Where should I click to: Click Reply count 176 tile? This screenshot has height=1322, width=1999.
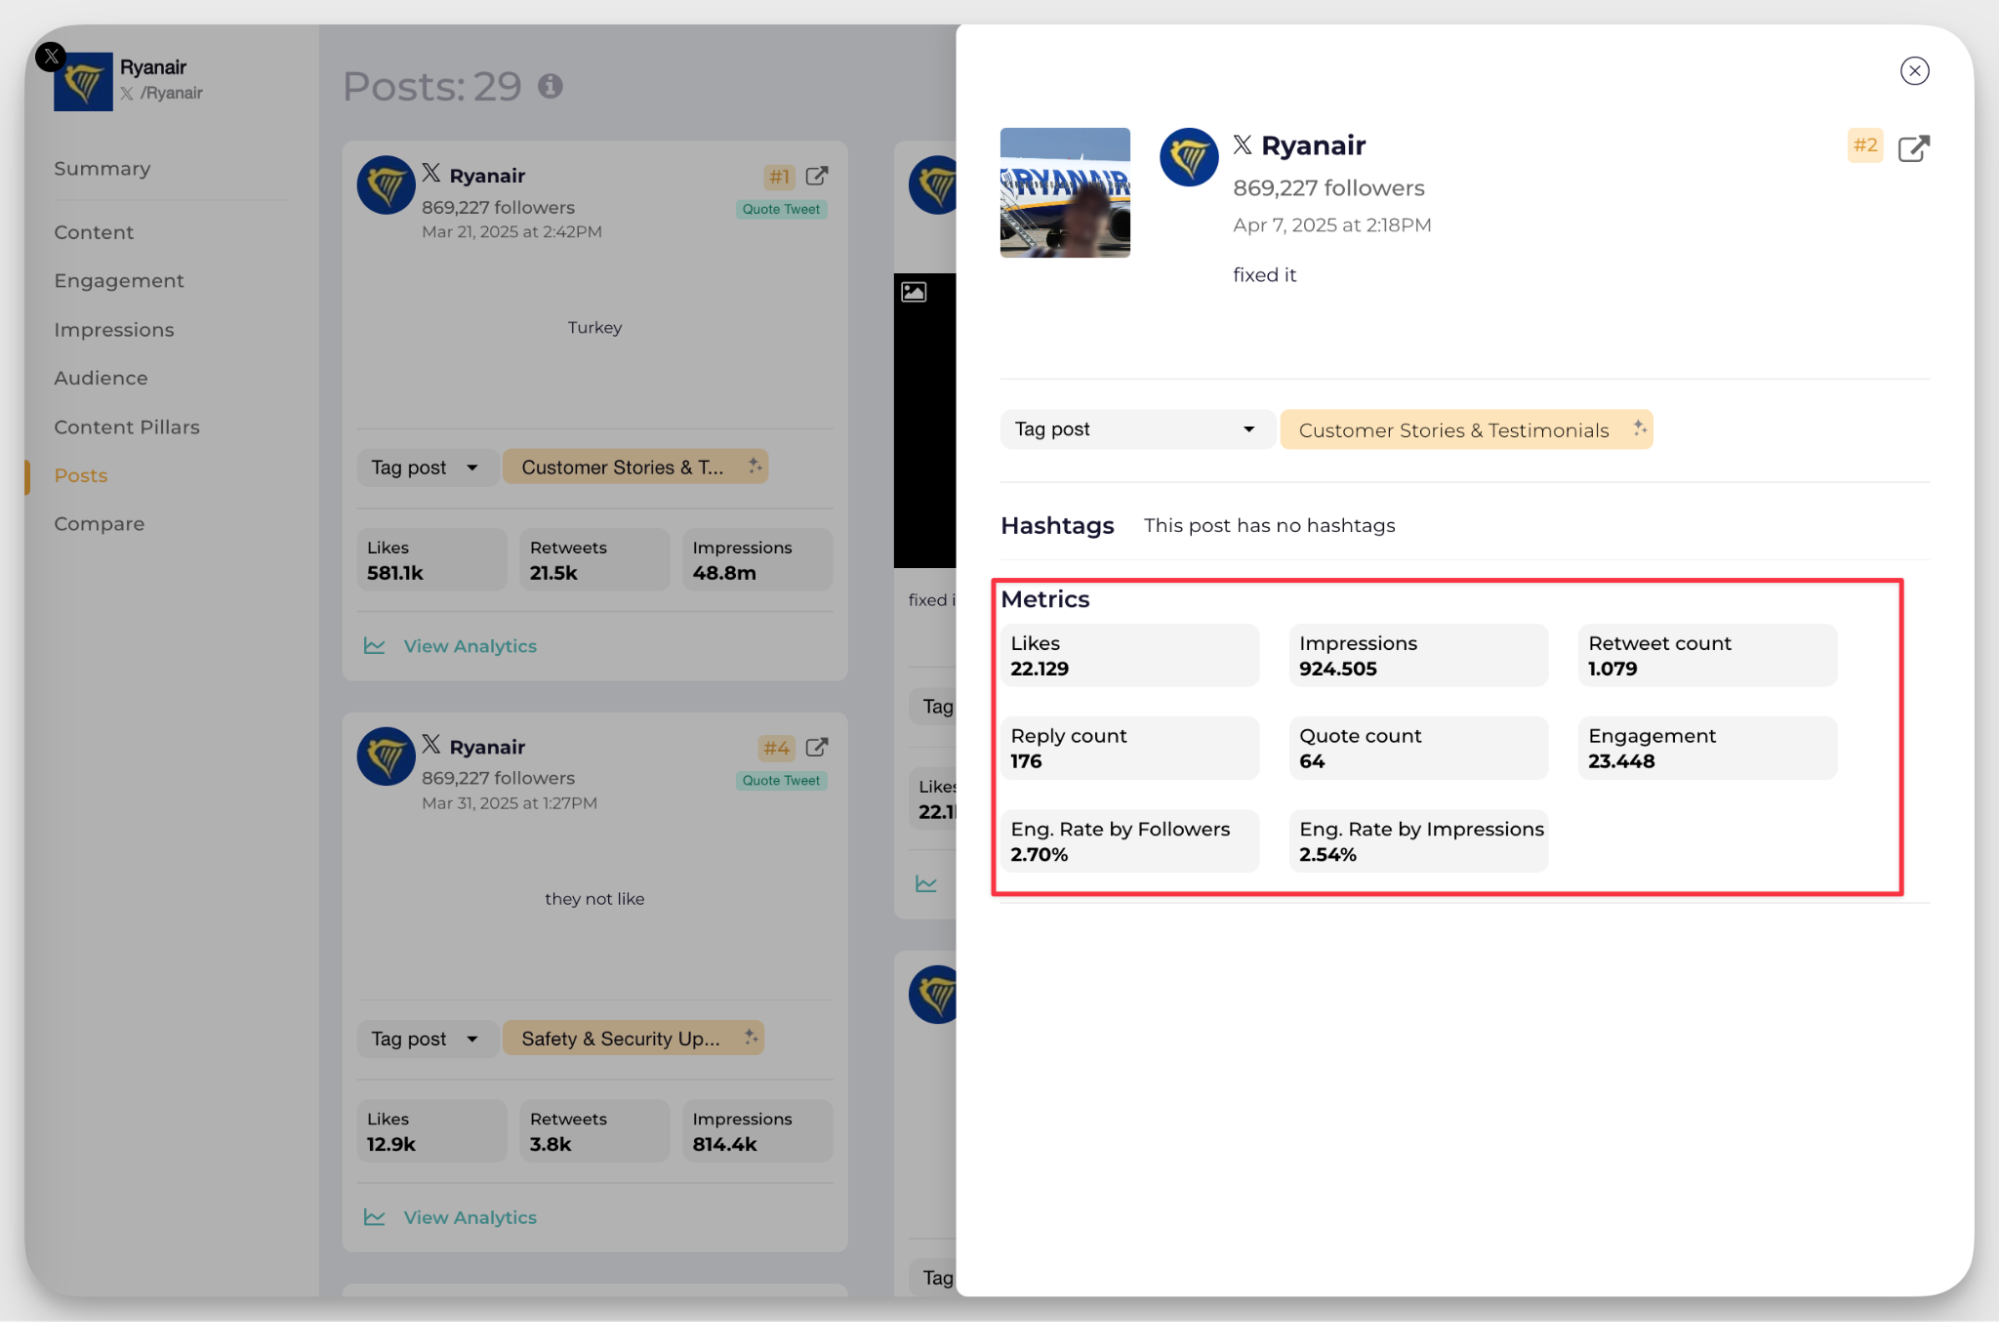1130,748
